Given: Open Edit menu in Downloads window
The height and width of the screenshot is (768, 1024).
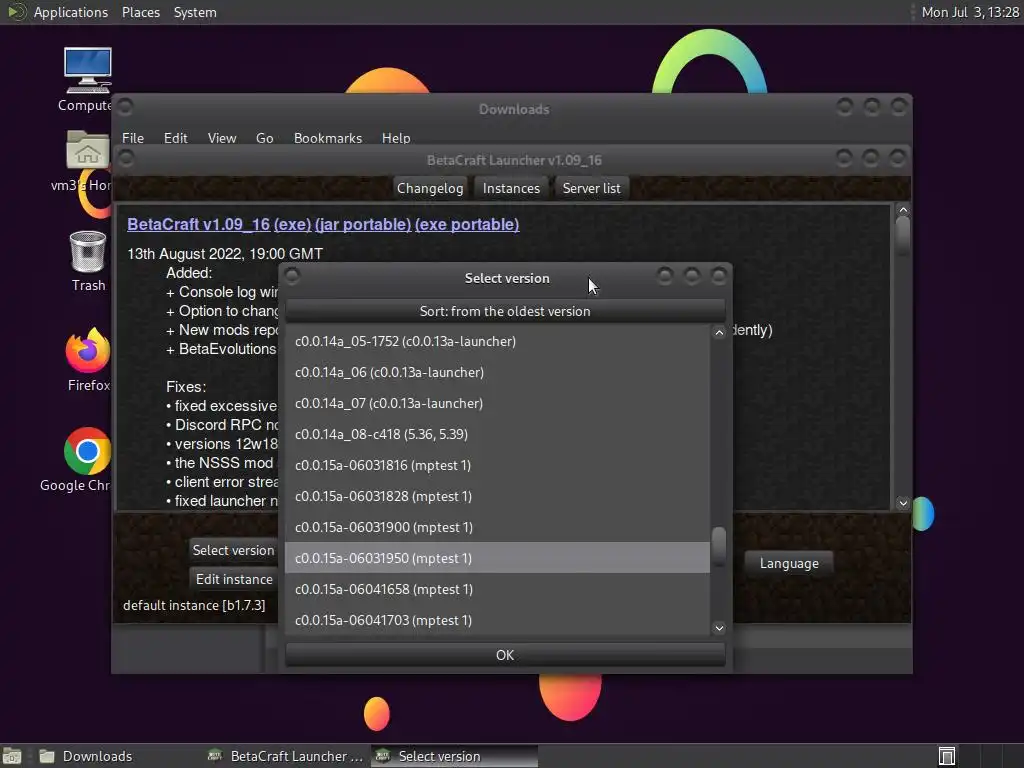Looking at the screenshot, I should coord(175,138).
